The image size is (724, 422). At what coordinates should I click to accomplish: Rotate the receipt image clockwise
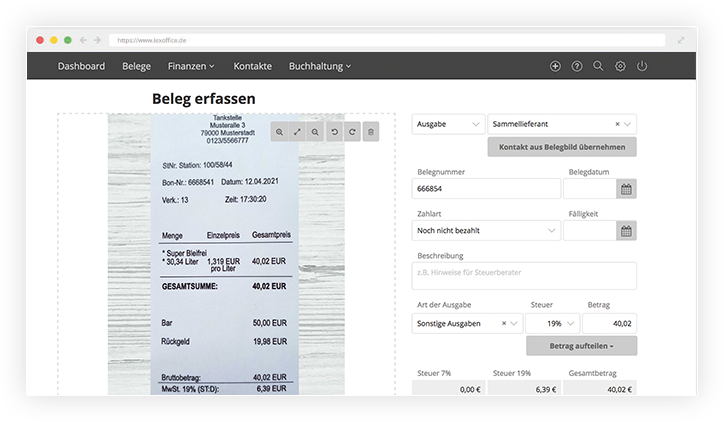(x=352, y=132)
